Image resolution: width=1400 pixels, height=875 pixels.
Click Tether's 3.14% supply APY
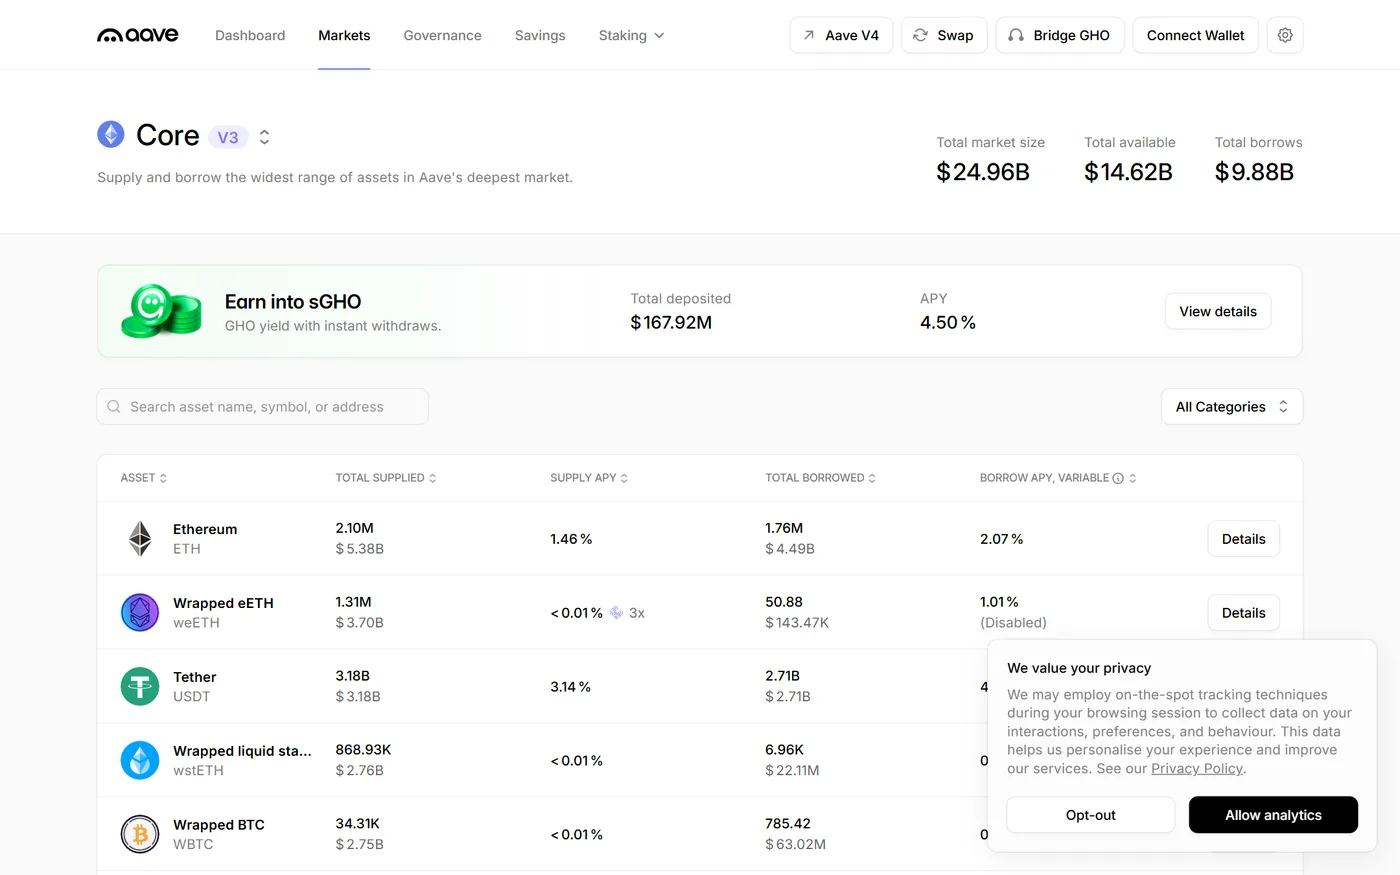570,687
